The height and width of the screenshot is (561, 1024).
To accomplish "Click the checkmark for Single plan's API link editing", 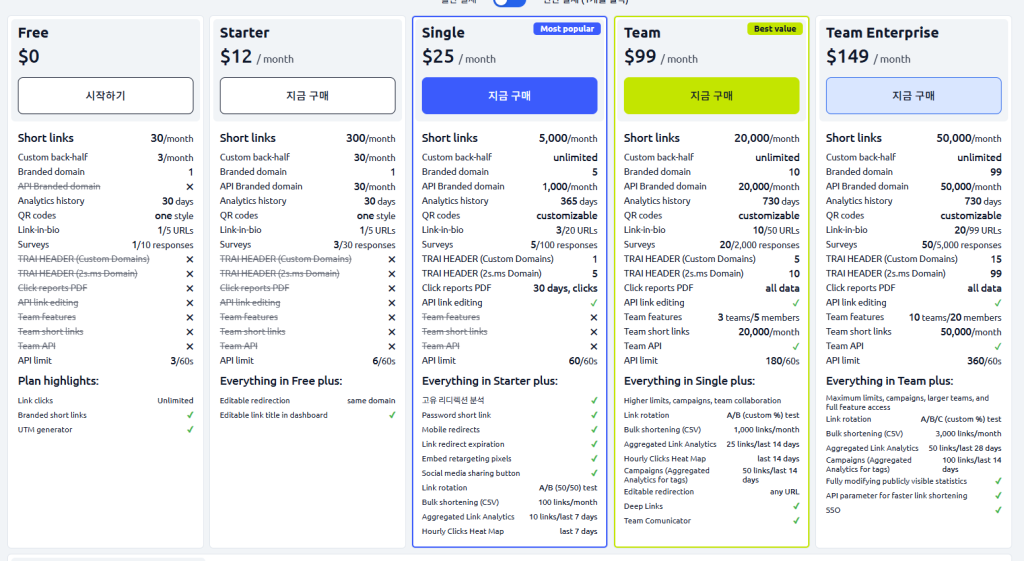I will pyautogui.click(x=594, y=303).
